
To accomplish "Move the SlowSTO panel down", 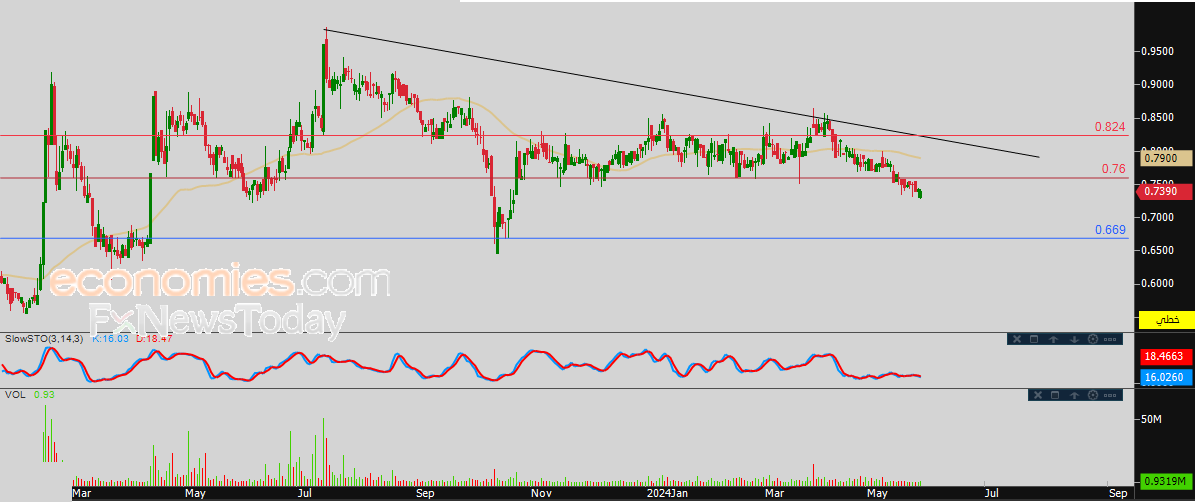I will click(x=1074, y=339).
